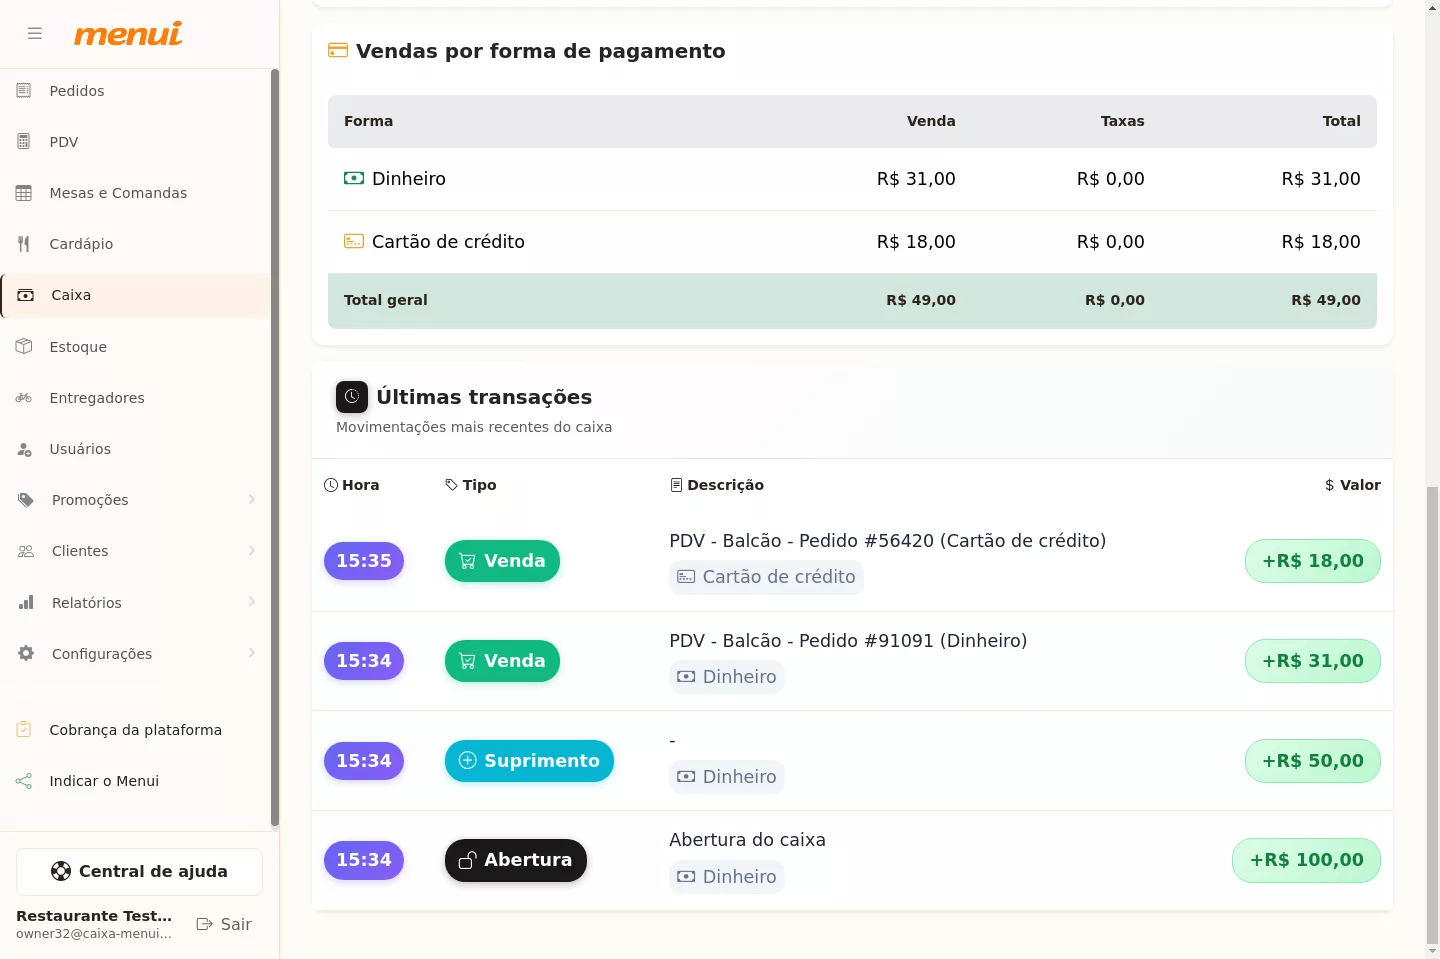Image resolution: width=1440 pixels, height=959 pixels.
Task: Click the Clientes people icon
Action: tap(26, 551)
